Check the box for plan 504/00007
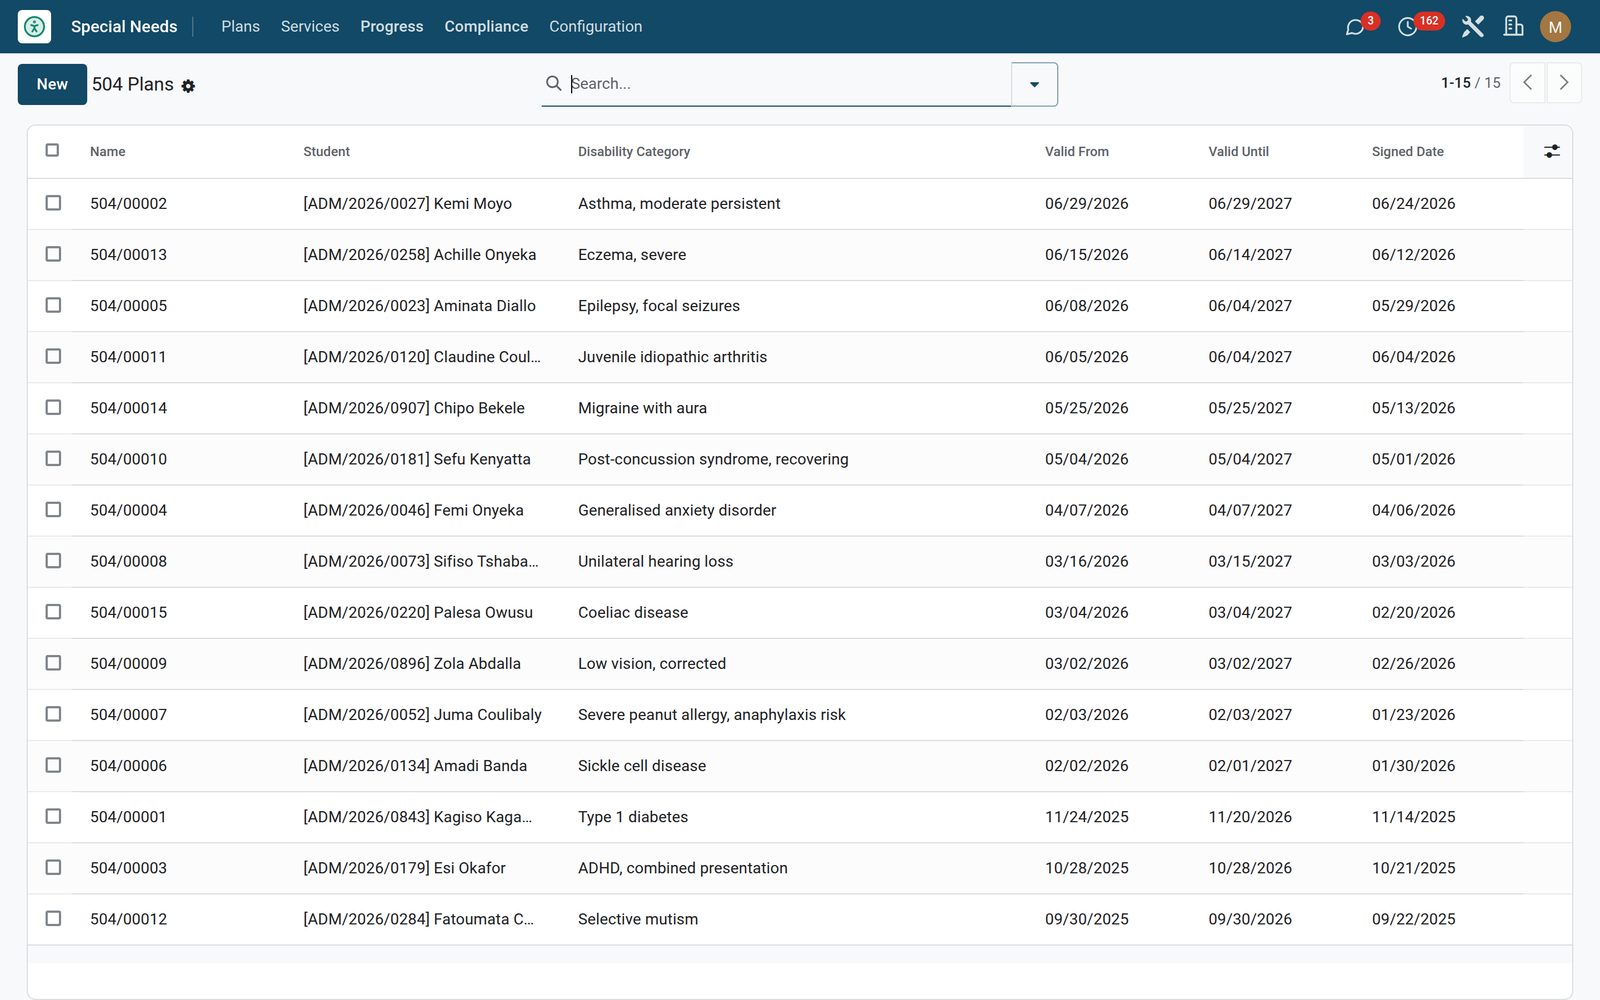 [x=53, y=714]
